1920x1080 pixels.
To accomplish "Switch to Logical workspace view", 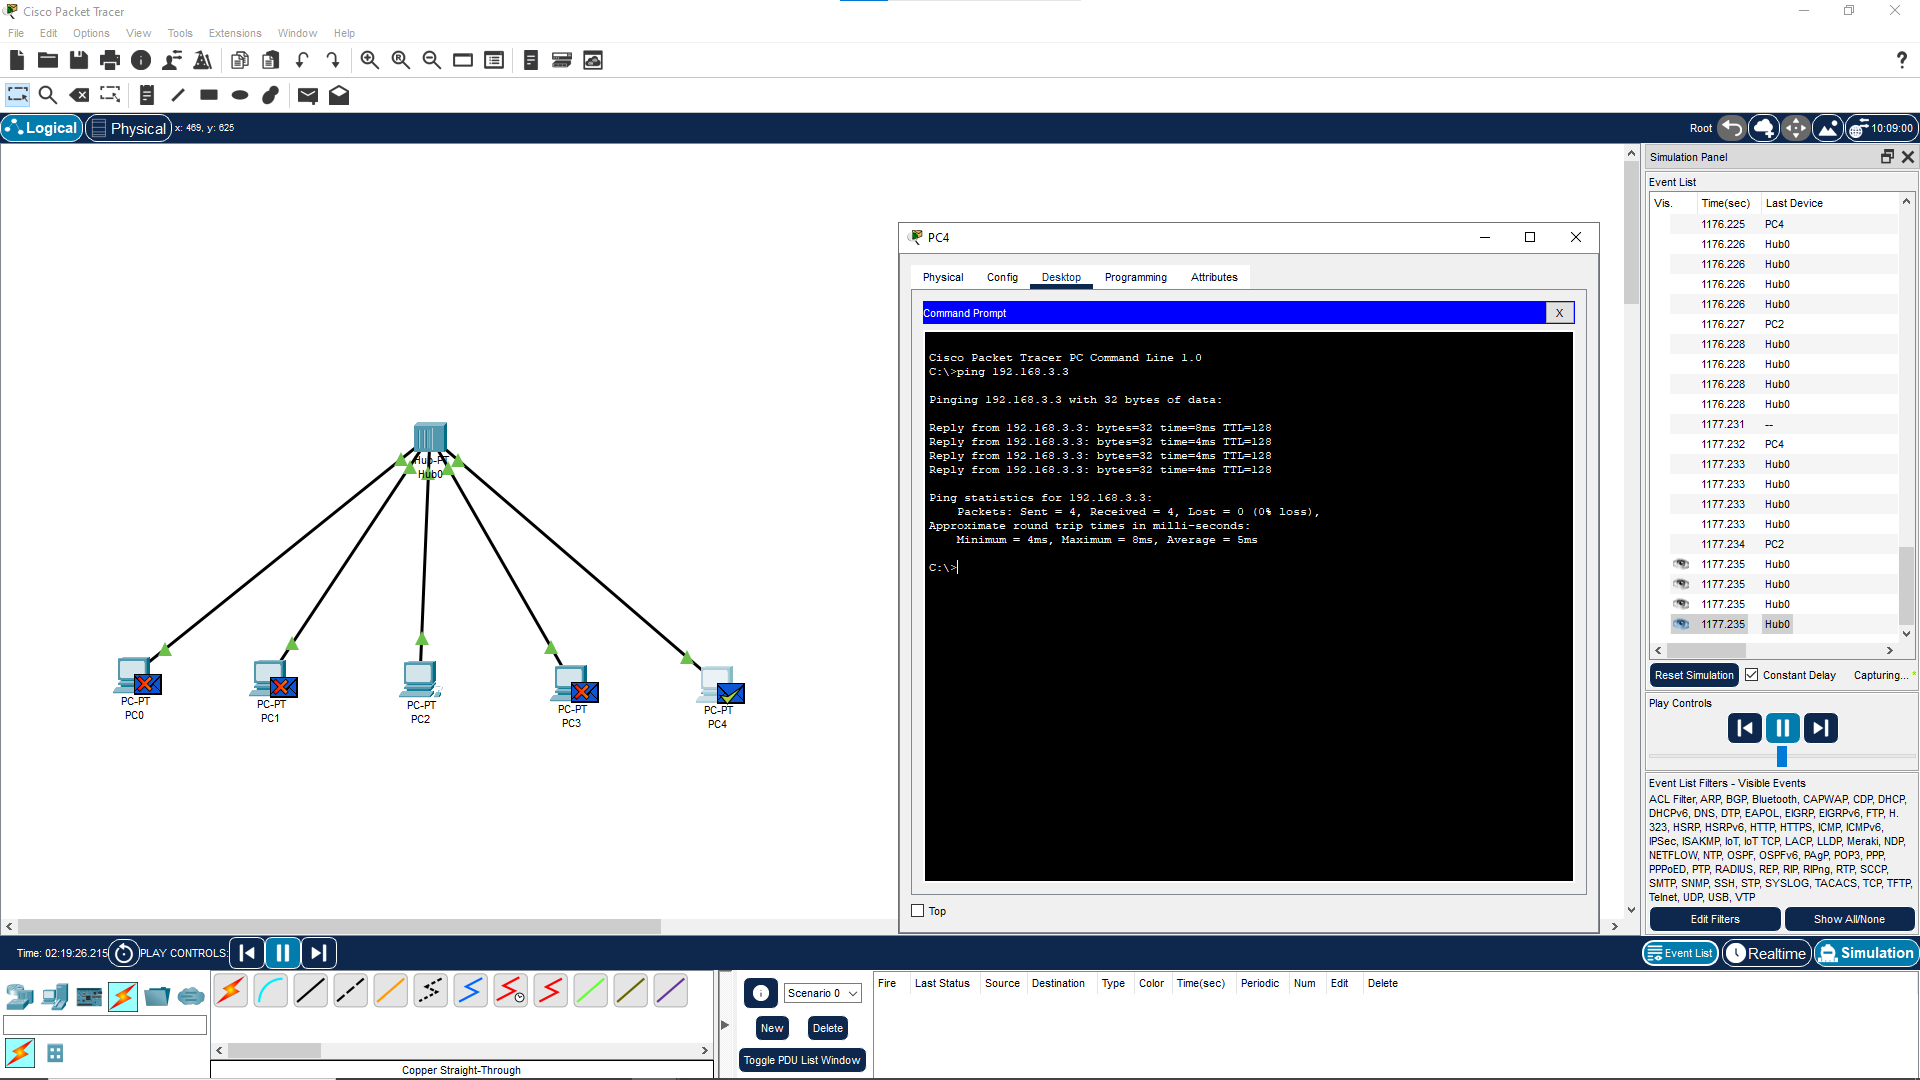I will tap(42, 128).
